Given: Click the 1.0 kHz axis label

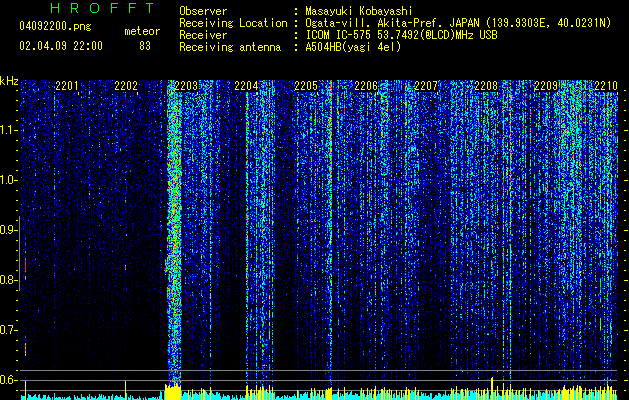Looking at the screenshot, I should (9, 180).
